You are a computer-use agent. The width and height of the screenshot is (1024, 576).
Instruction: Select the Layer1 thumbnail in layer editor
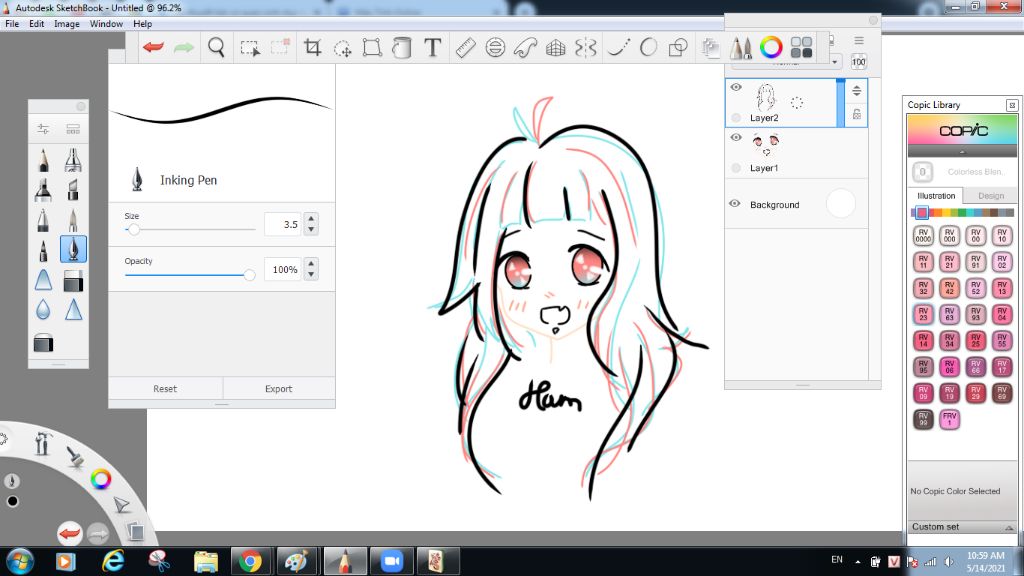[x=765, y=144]
